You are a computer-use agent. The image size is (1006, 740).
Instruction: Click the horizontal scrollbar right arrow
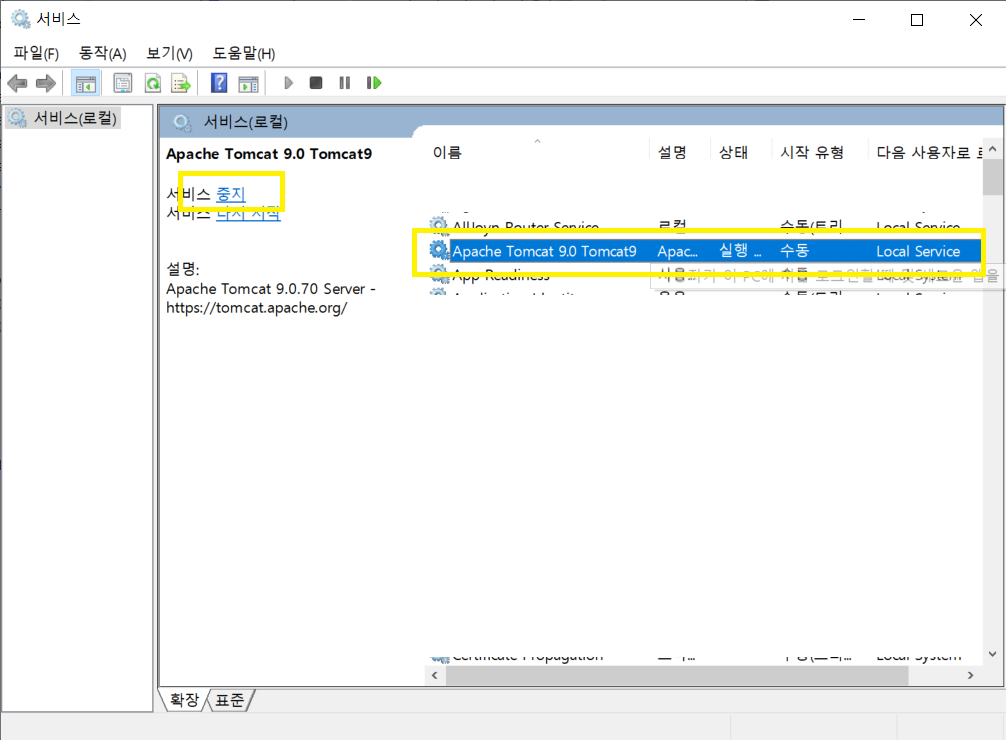(971, 675)
